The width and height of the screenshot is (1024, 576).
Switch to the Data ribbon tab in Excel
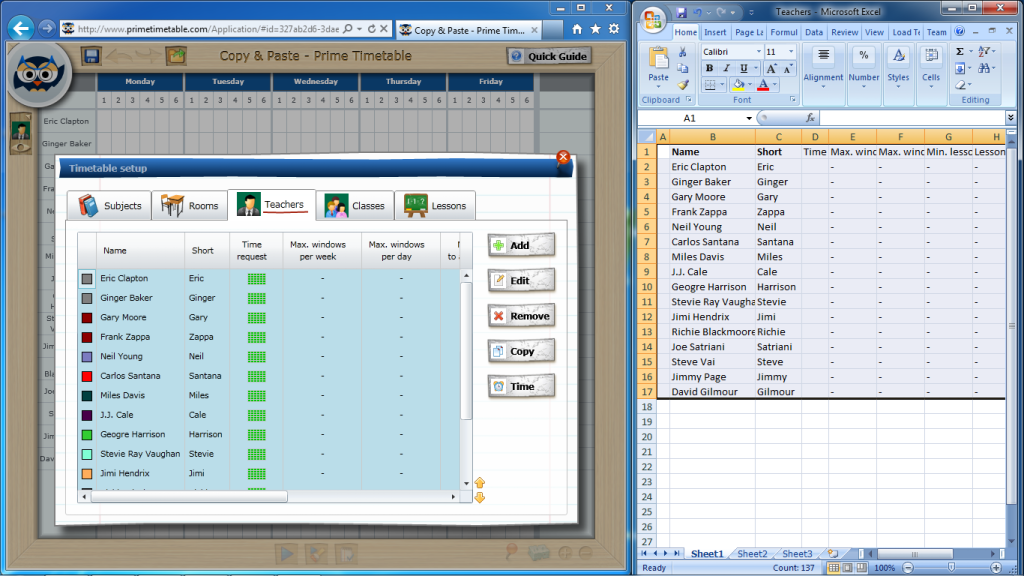pyautogui.click(x=814, y=32)
